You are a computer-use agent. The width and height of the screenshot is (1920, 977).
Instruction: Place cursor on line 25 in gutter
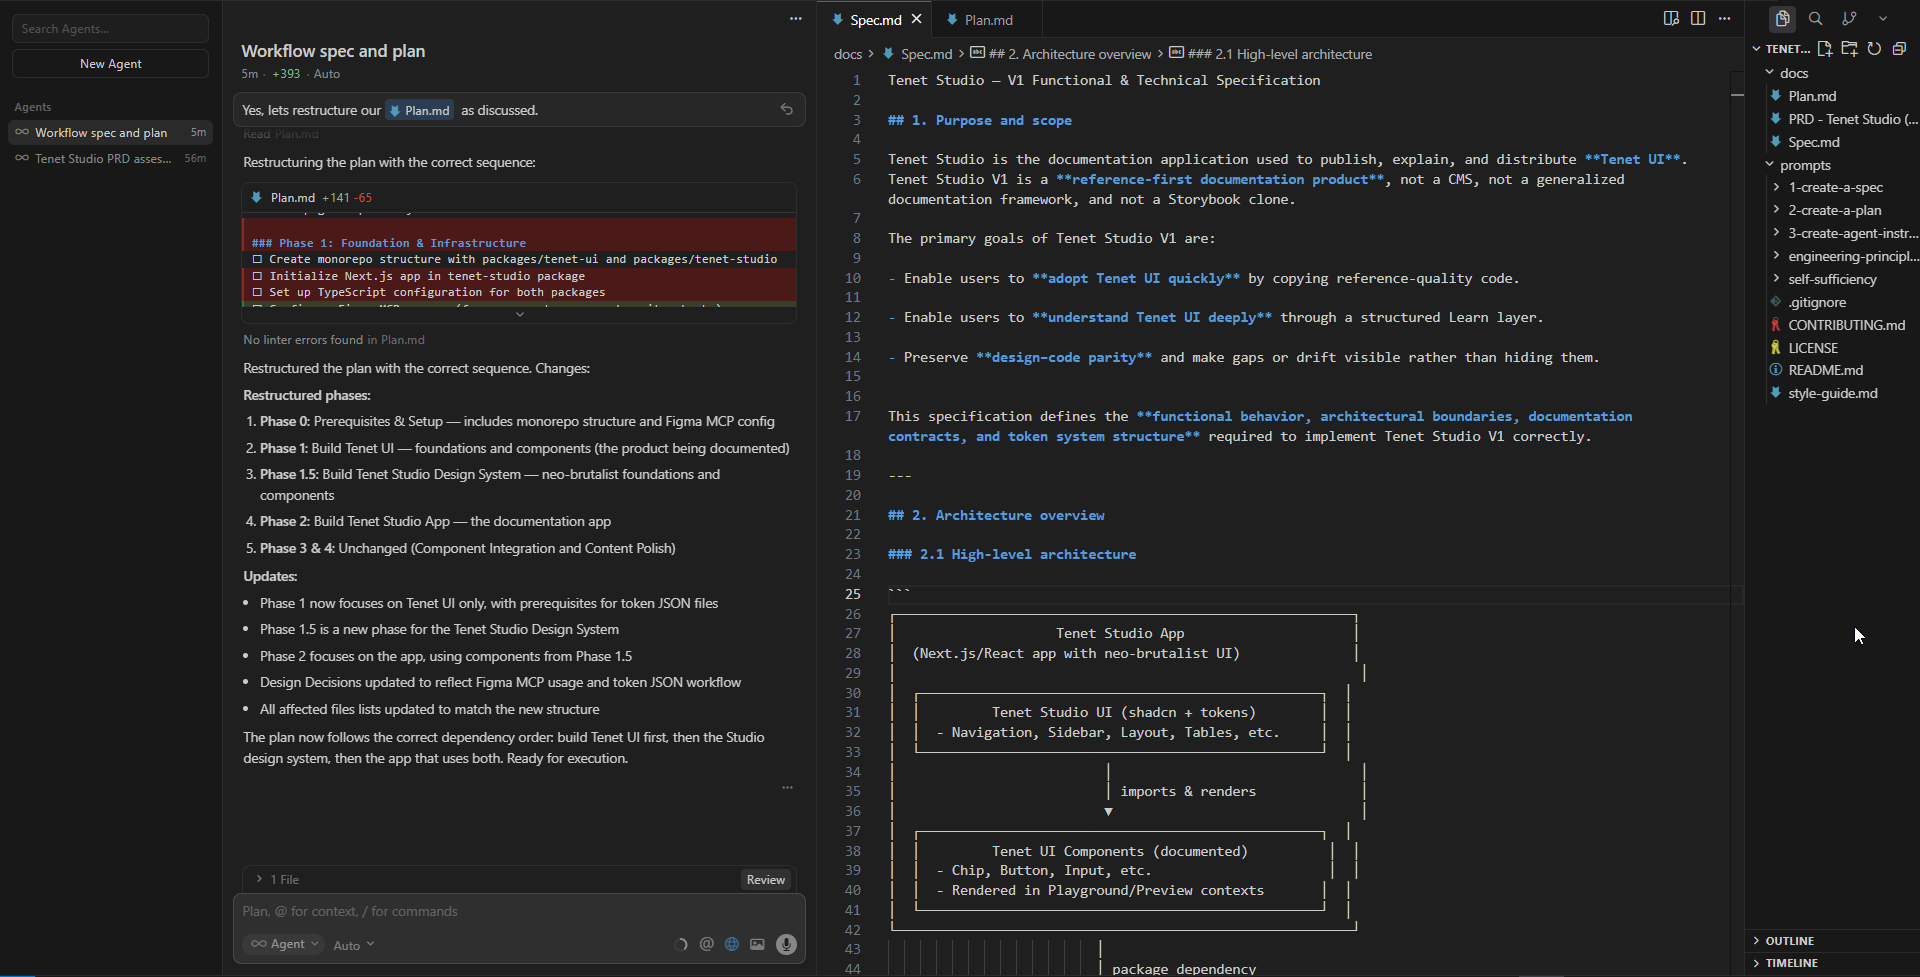point(852,594)
